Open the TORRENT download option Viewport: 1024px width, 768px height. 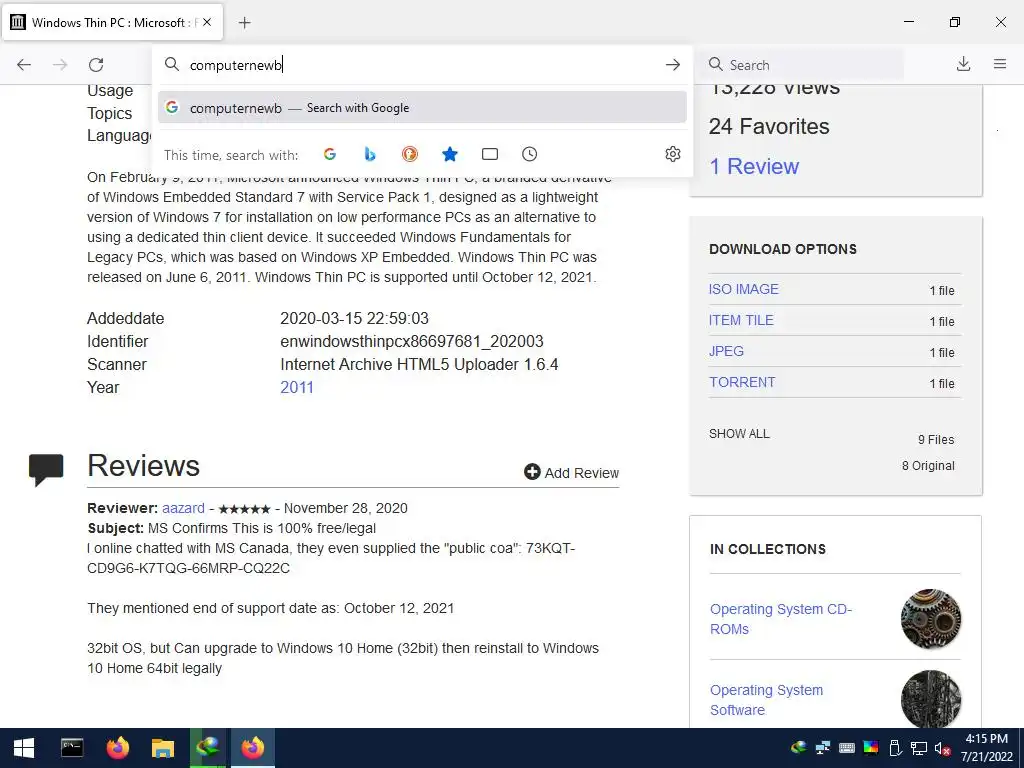tap(742, 382)
